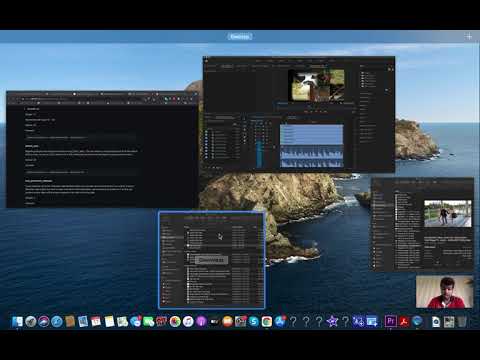Open blue Messages icon with badge
The height and width of the screenshot is (360, 480).
(x=136, y=322)
